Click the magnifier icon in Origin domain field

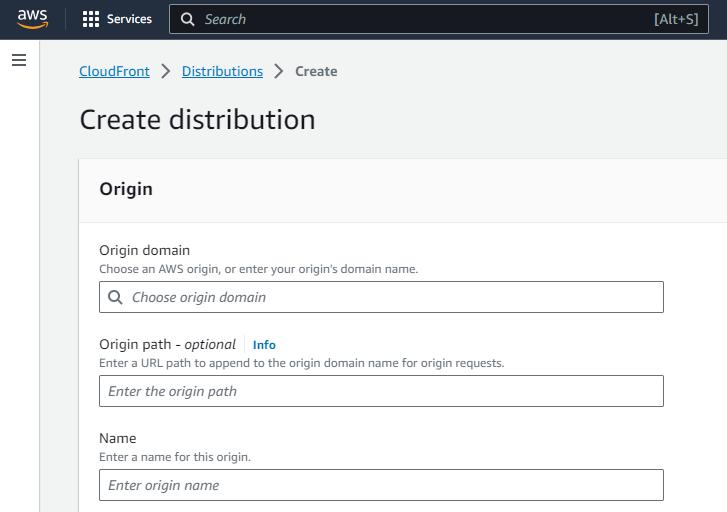115,297
